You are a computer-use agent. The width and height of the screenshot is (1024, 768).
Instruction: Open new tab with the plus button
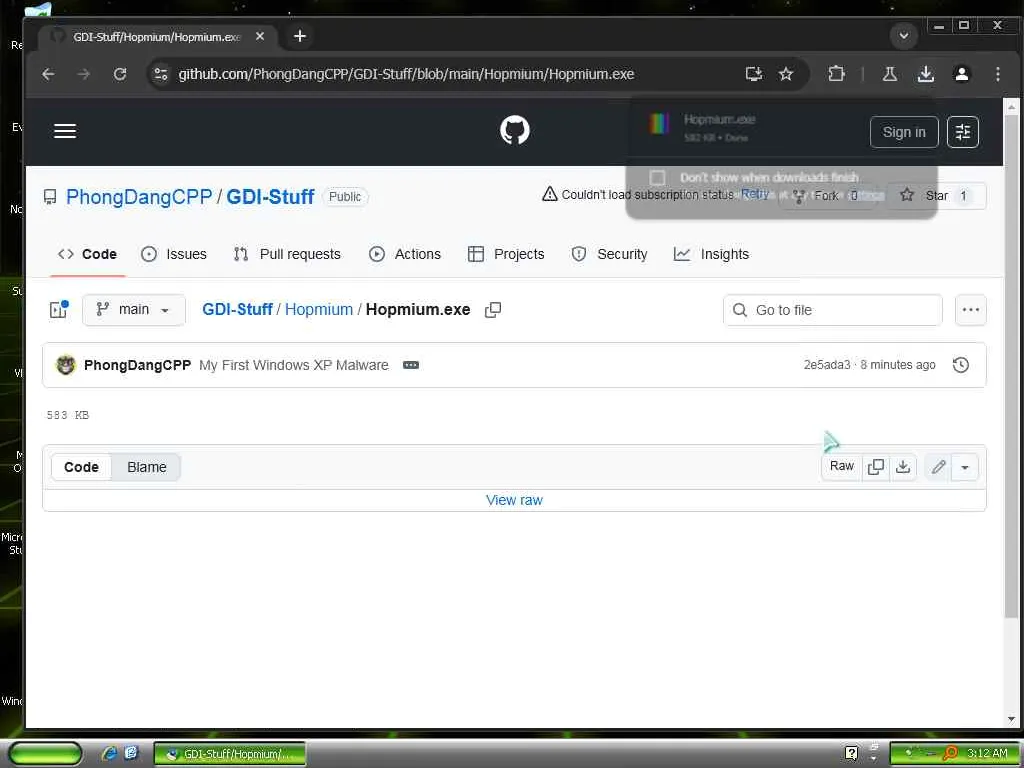(300, 36)
